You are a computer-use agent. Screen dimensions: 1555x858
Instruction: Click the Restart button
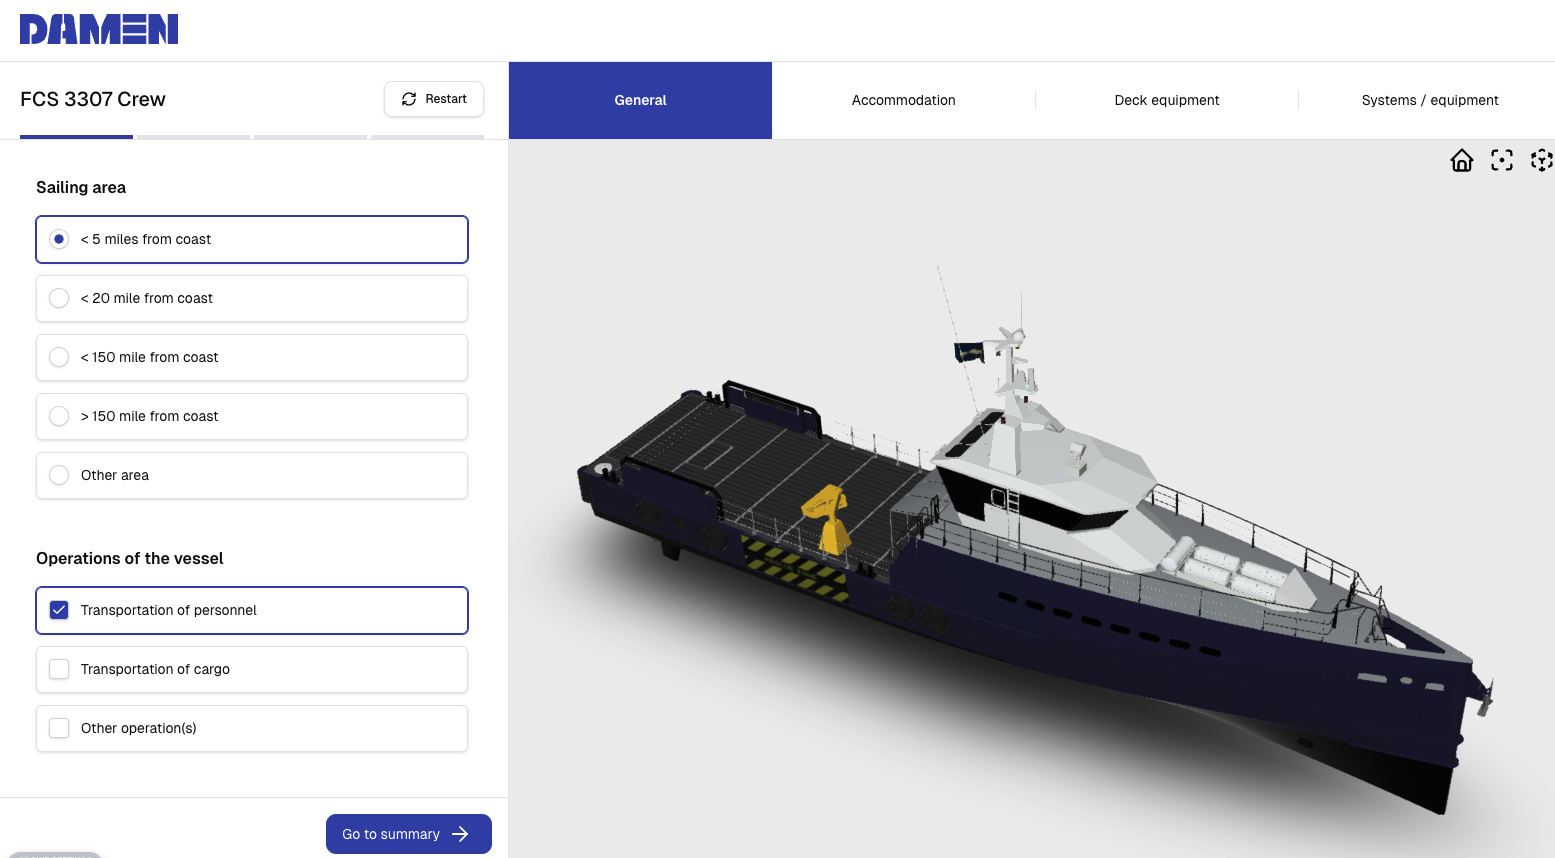434,99
